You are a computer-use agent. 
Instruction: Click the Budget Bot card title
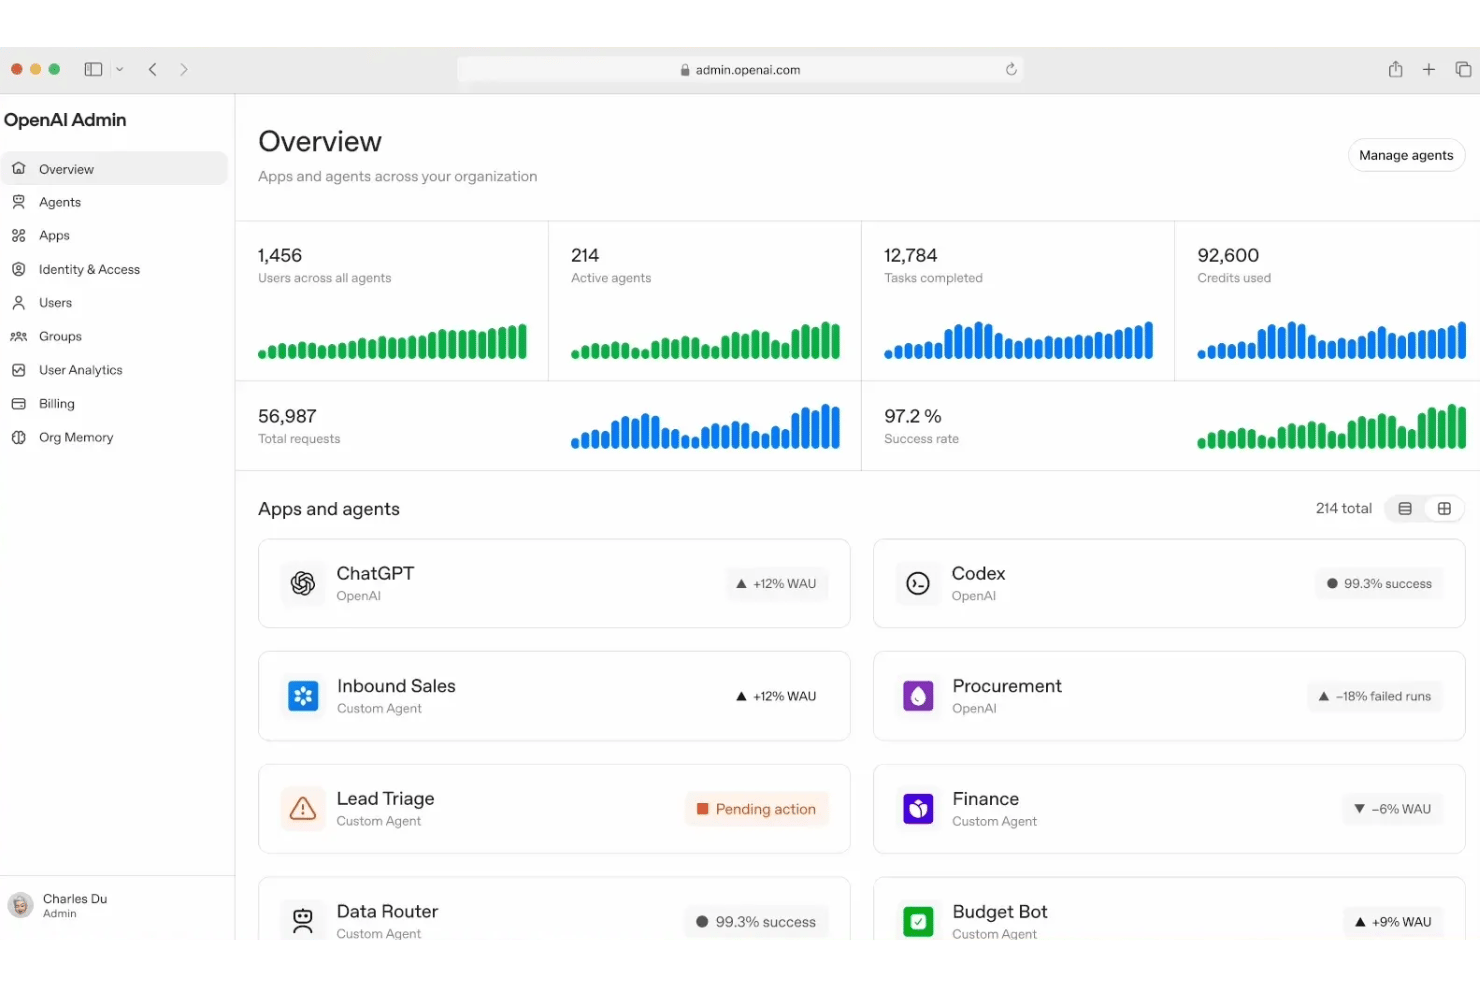pos(1000,912)
